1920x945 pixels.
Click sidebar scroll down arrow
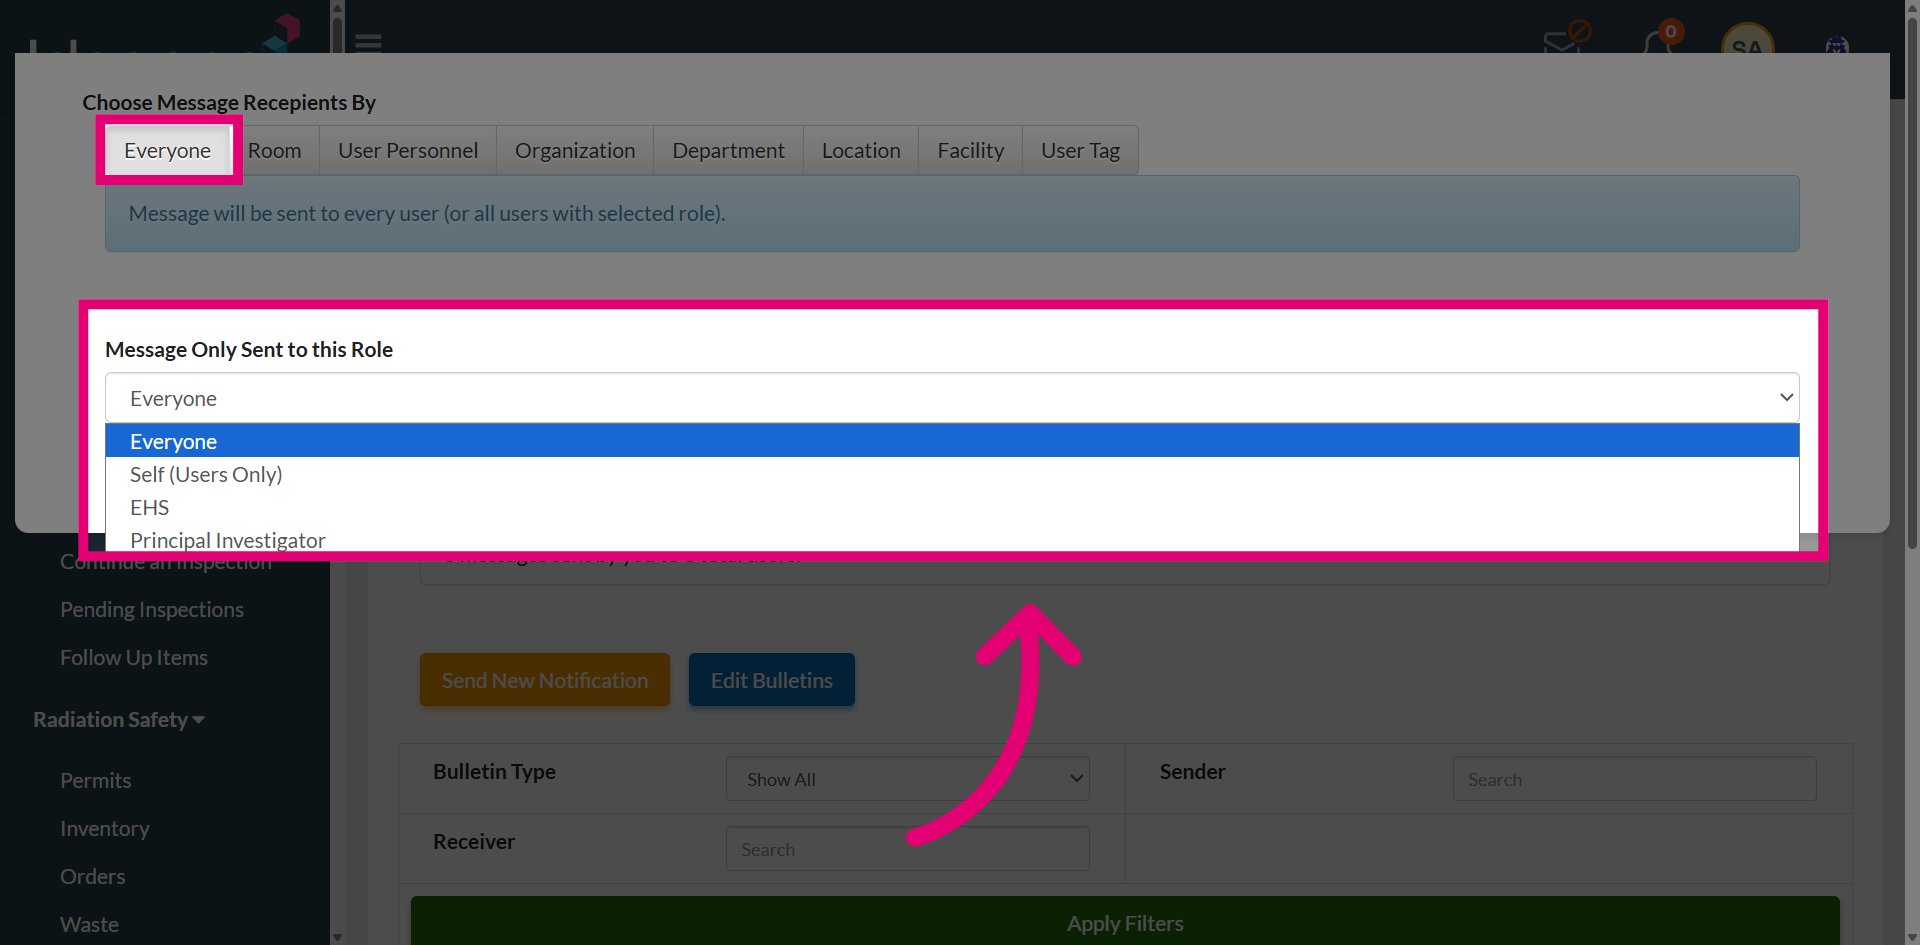(x=337, y=937)
